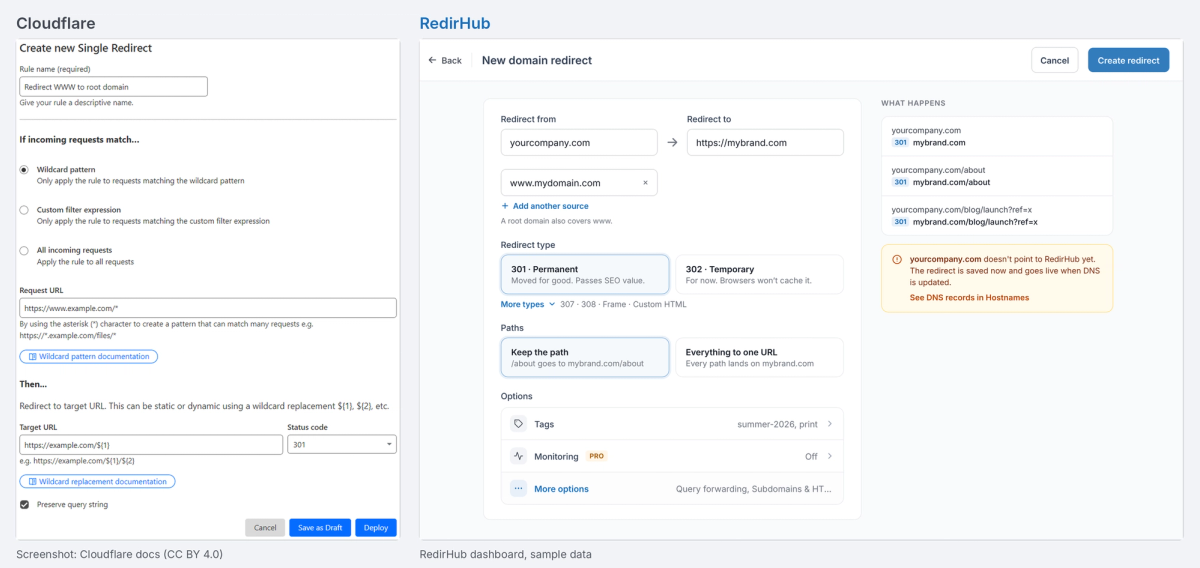Viewport: 1200px width, 568px height.
Task: Click Cancel in the Cloudflare form
Action: coord(265,527)
